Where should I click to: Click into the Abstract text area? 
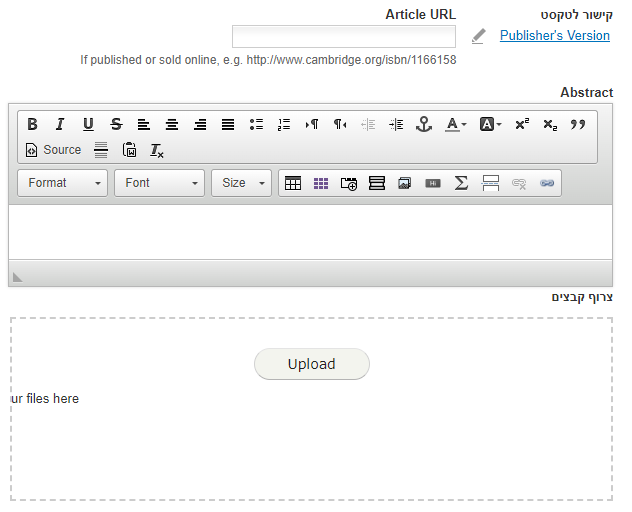click(310, 232)
